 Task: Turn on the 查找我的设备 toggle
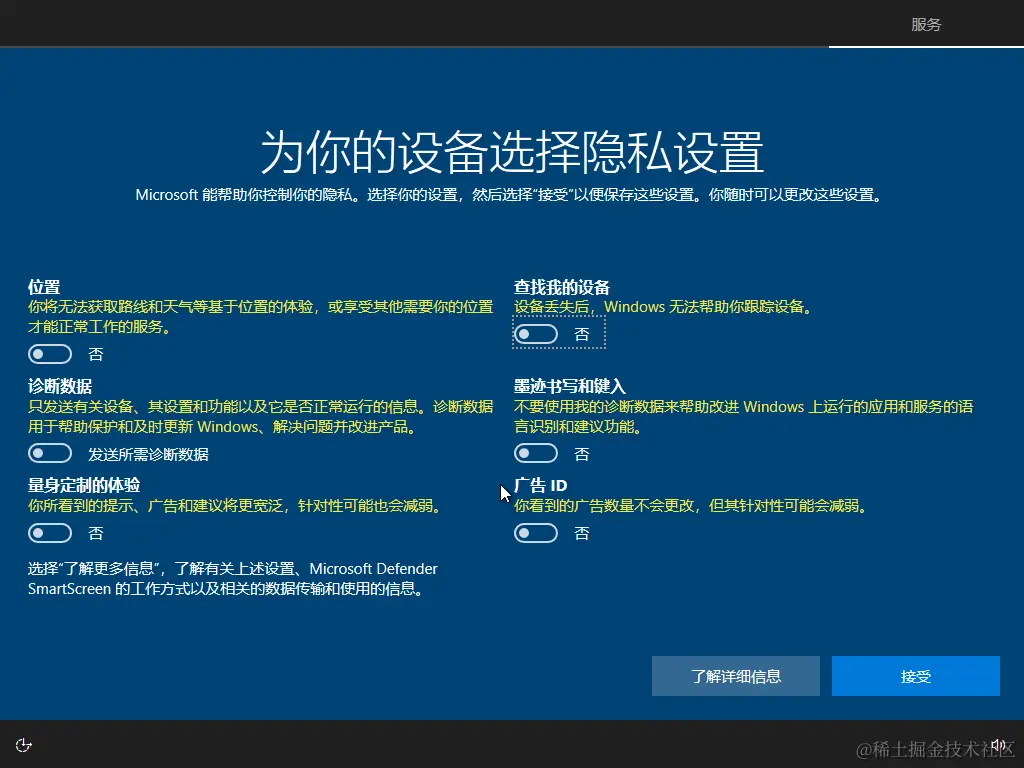[x=535, y=333]
